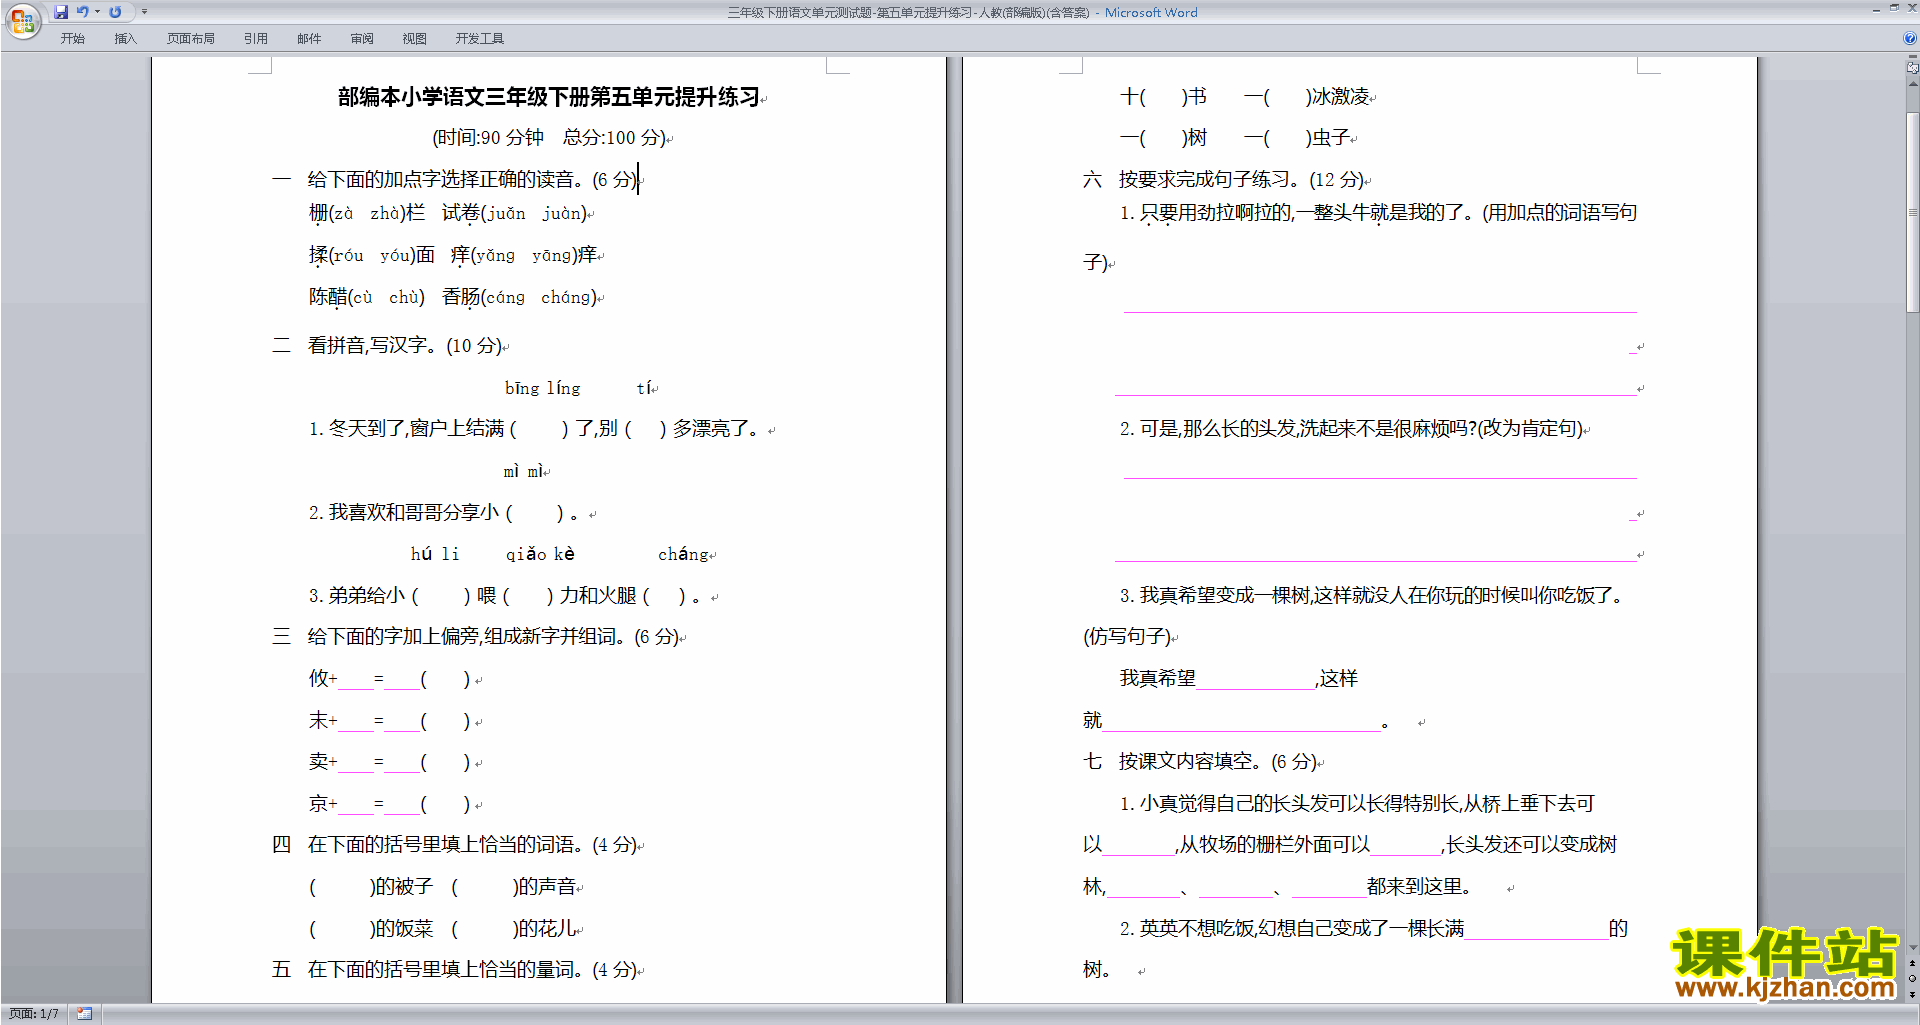Click the row beginning with 末+

coord(389,721)
